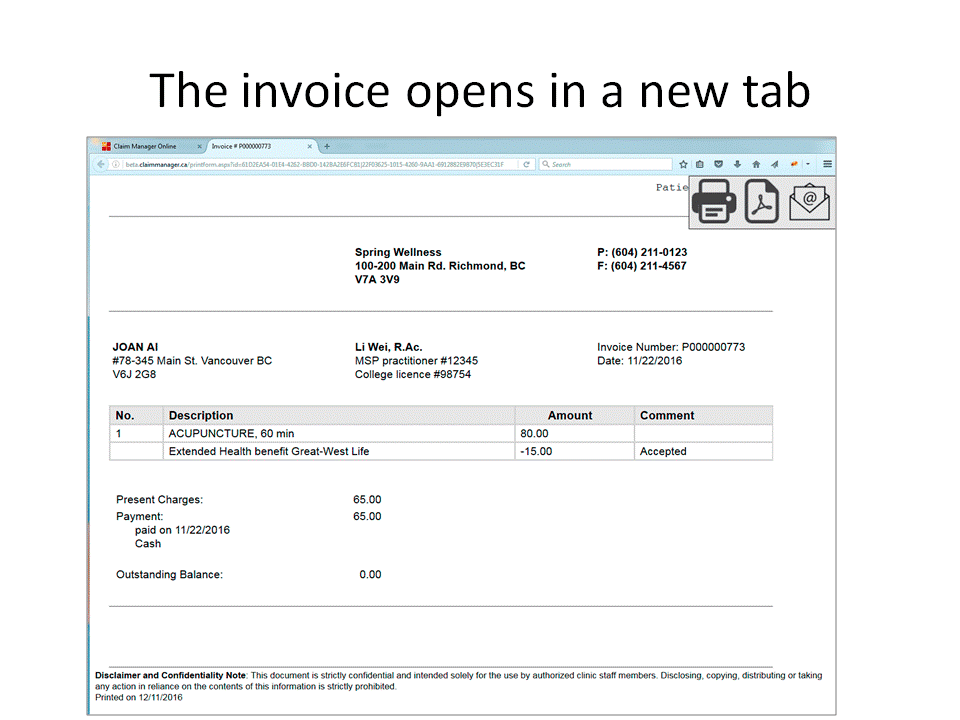Bookmark this page with star icon

(684, 164)
